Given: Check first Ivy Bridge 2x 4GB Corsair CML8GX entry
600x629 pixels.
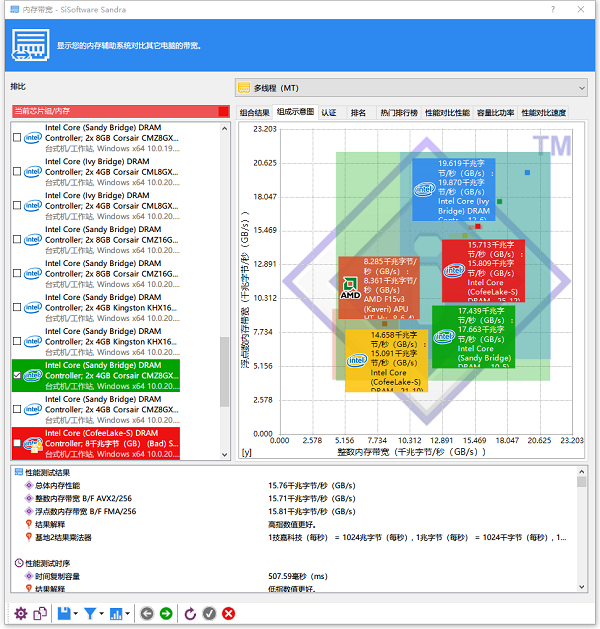Looking at the screenshot, I should coord(17,172).
